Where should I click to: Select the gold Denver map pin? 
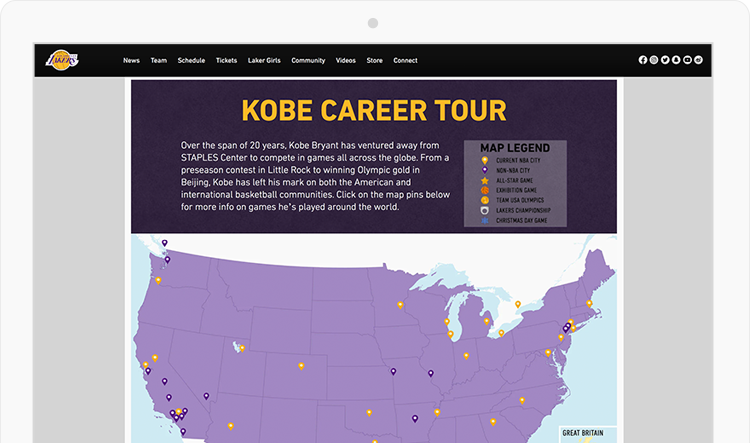(301, 366)
